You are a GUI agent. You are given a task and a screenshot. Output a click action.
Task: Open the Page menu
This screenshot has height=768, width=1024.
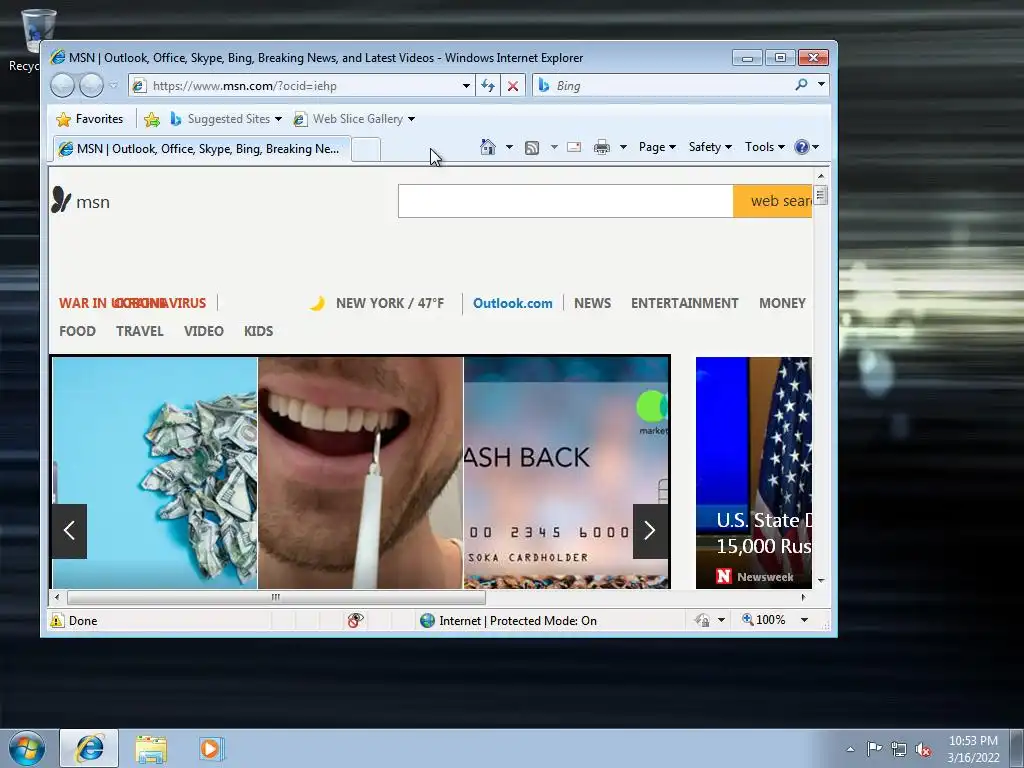point(657,147)
